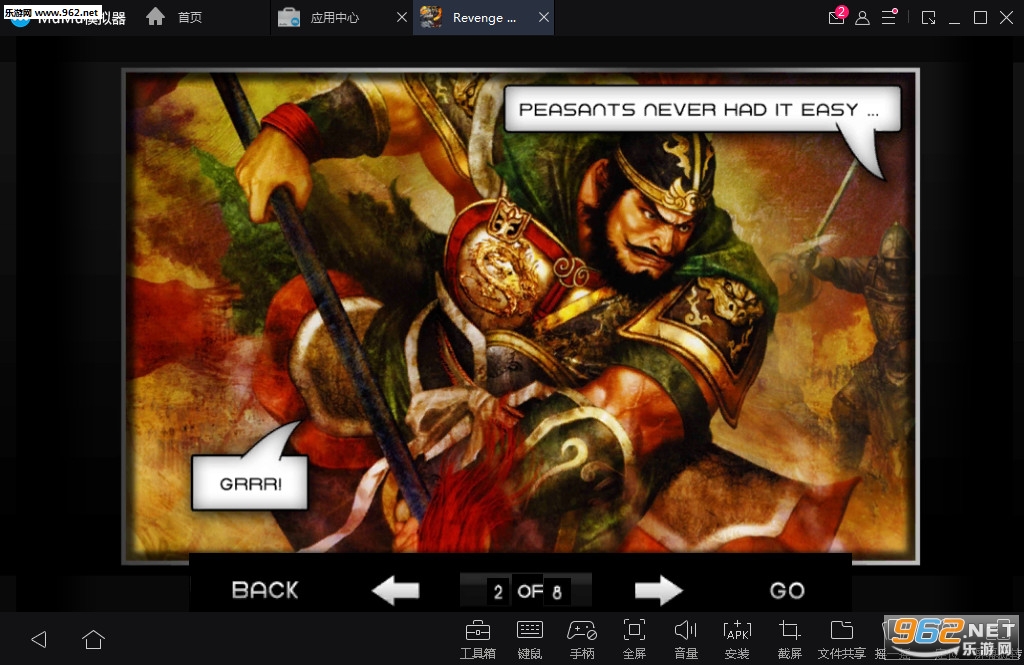
Task: Open the mail notifications icon
Action: point(836,17)
